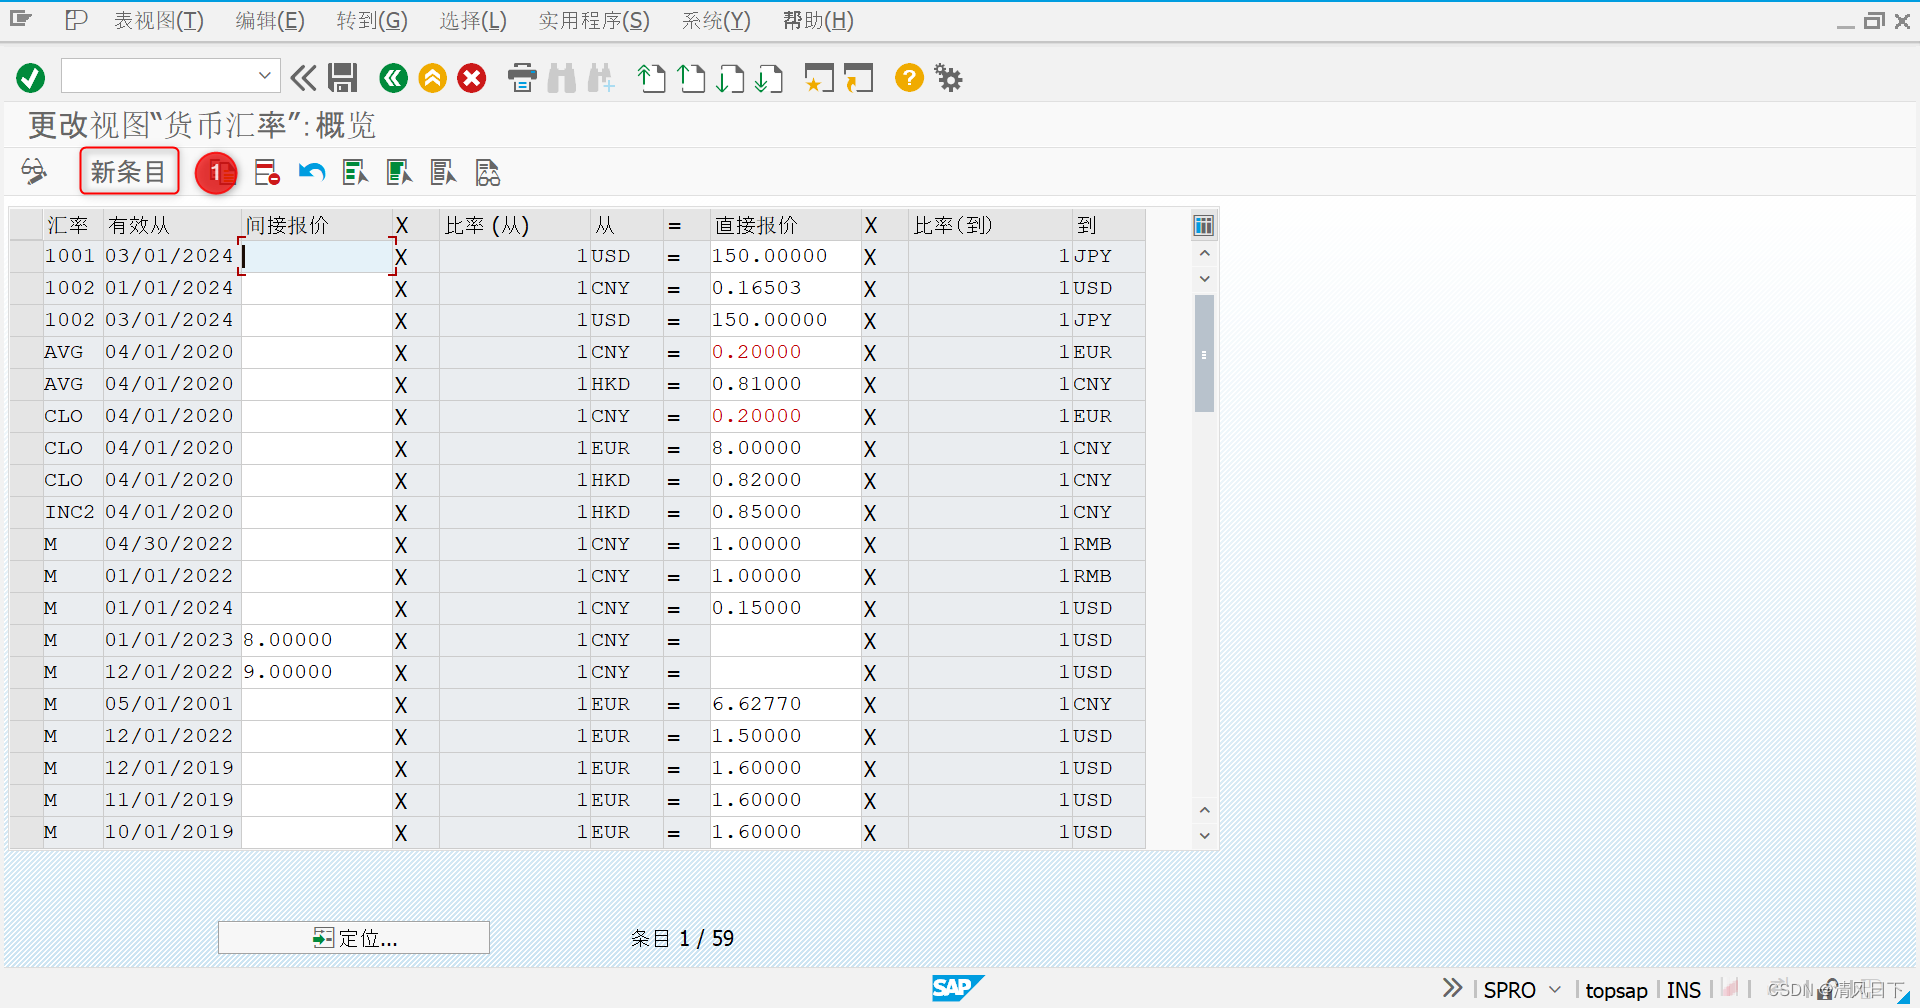Open the 定位 positioning dialog

click(x=353, y=937)
